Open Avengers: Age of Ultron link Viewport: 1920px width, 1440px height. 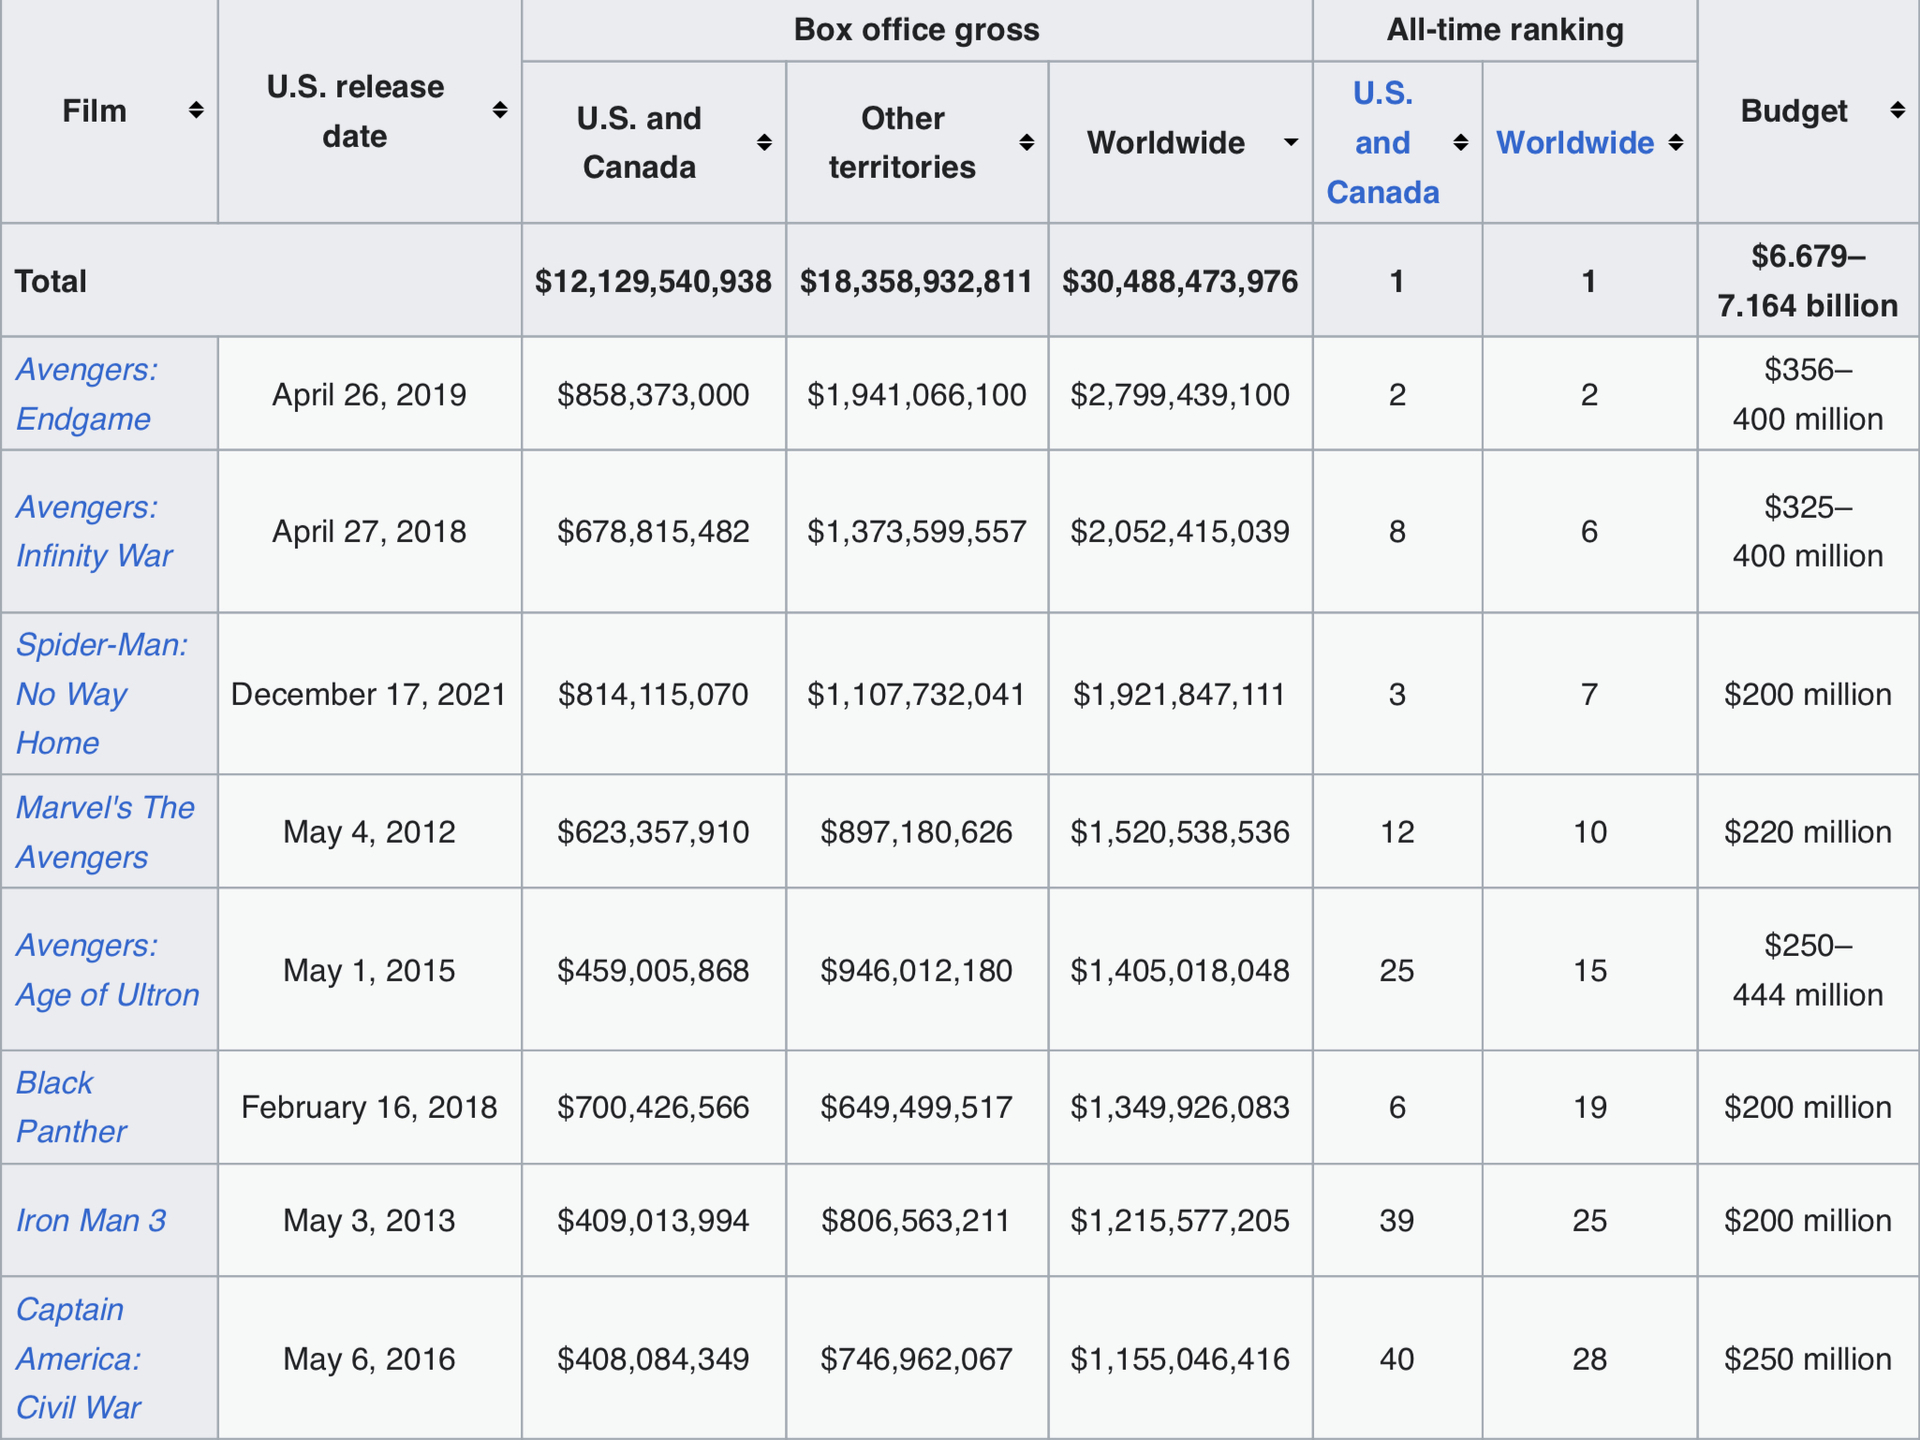click(108, 970)
